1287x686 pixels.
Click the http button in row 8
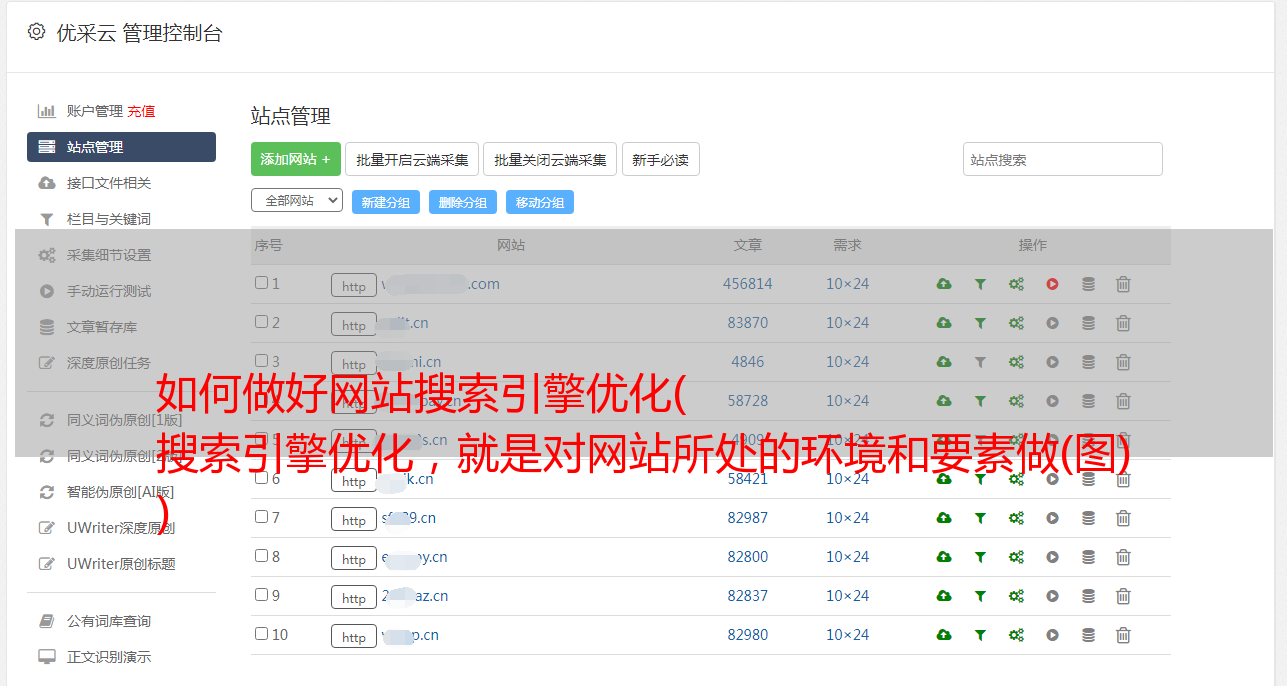[x=354, y=558]
